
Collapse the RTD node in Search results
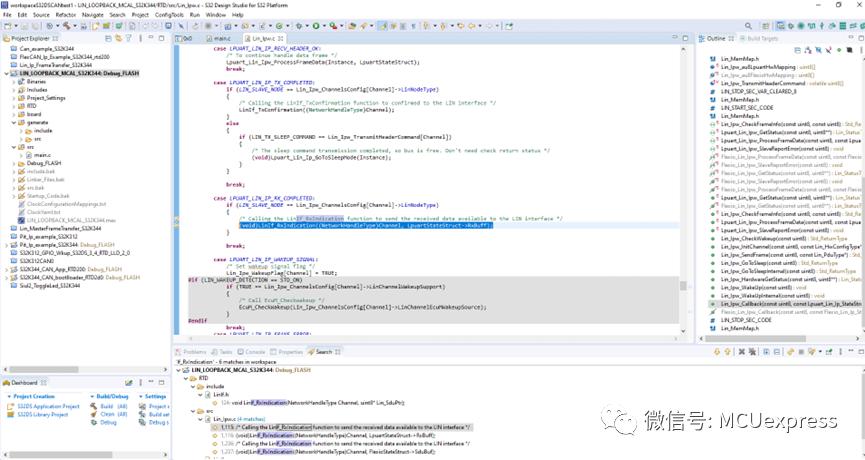click(186, 378)
